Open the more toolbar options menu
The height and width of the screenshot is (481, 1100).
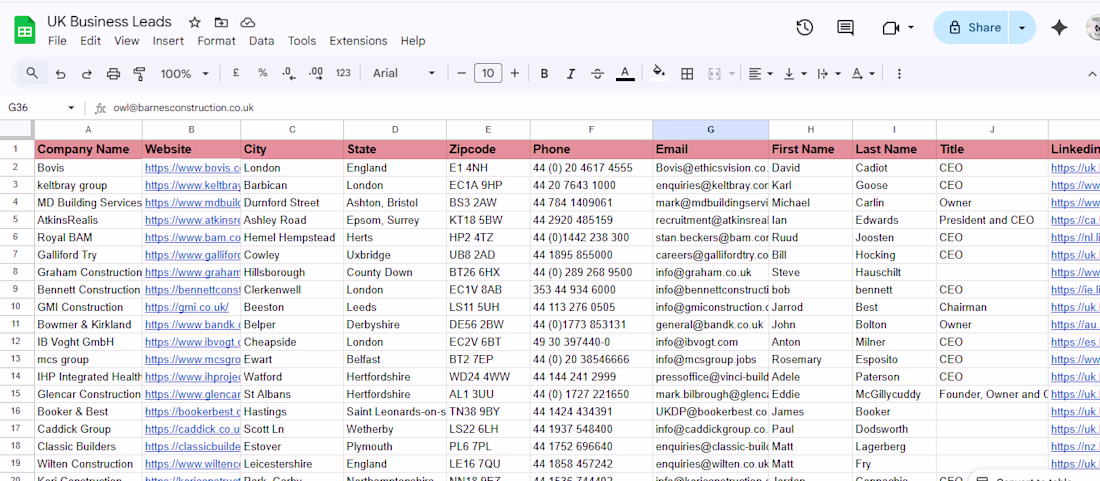coord(899,74)
